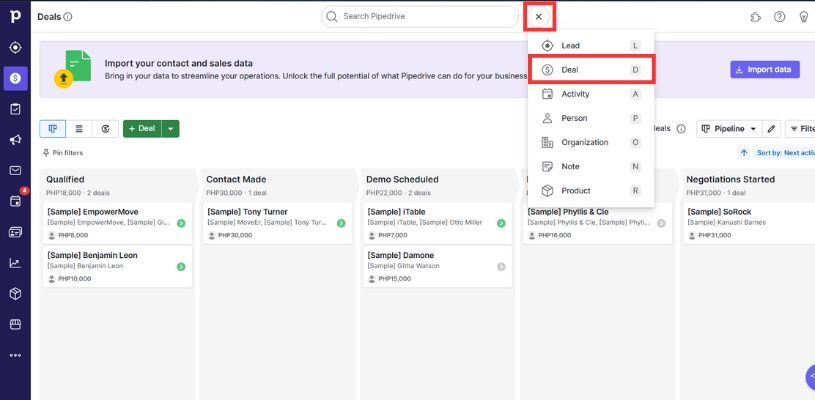Open Marketplace storefront icon in sidebar
815x400 pixels.
(x=15, y=325)
